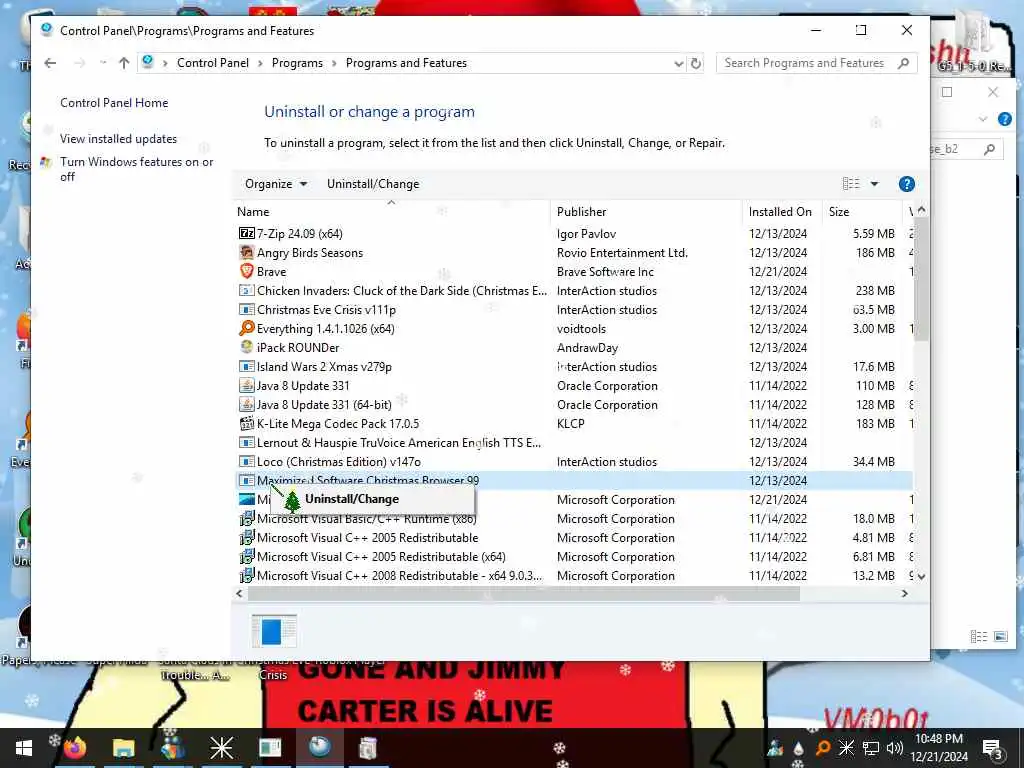This screenshot has height=768, width=1024.
Task: Navigate to Programs breadcrumb
Action: click(x=297, y=63)
